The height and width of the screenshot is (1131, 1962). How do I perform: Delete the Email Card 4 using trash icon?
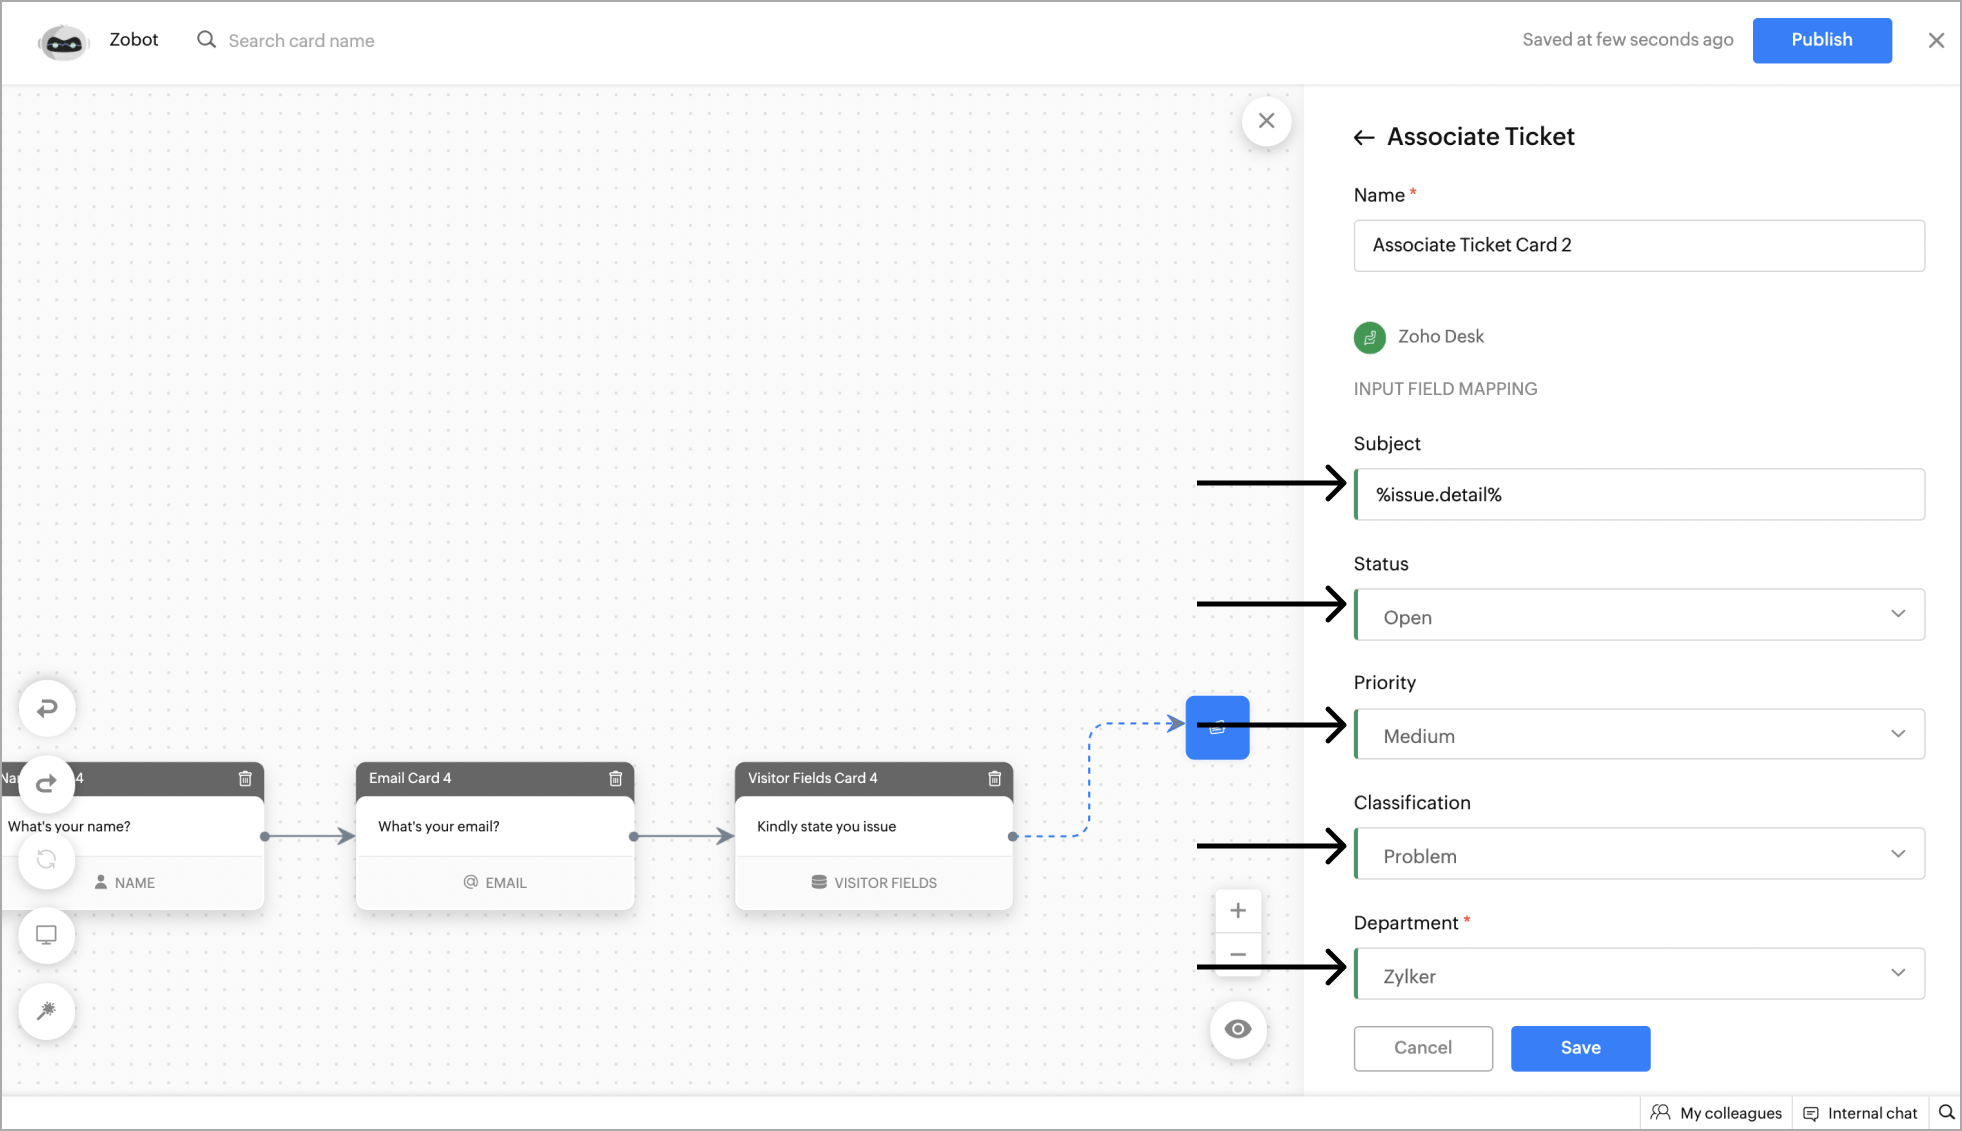615,778
